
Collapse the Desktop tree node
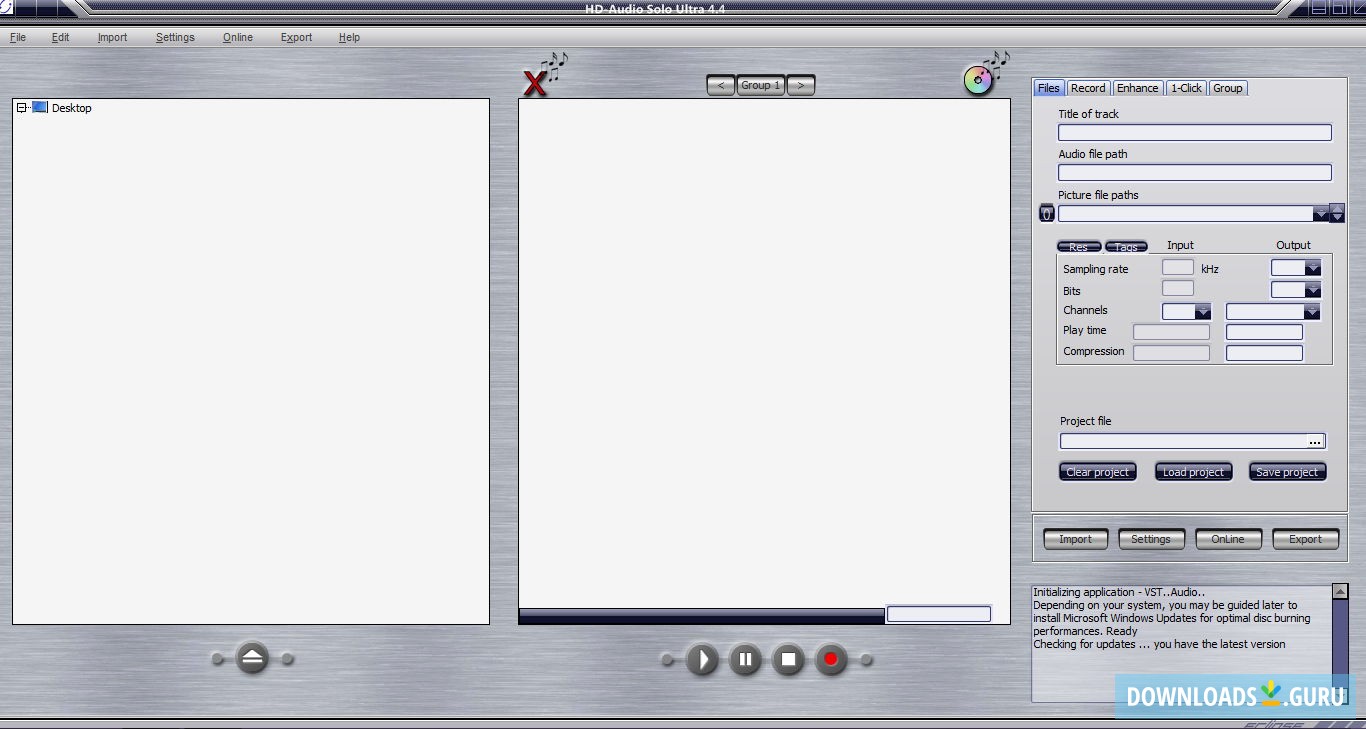tap(22, 108)
